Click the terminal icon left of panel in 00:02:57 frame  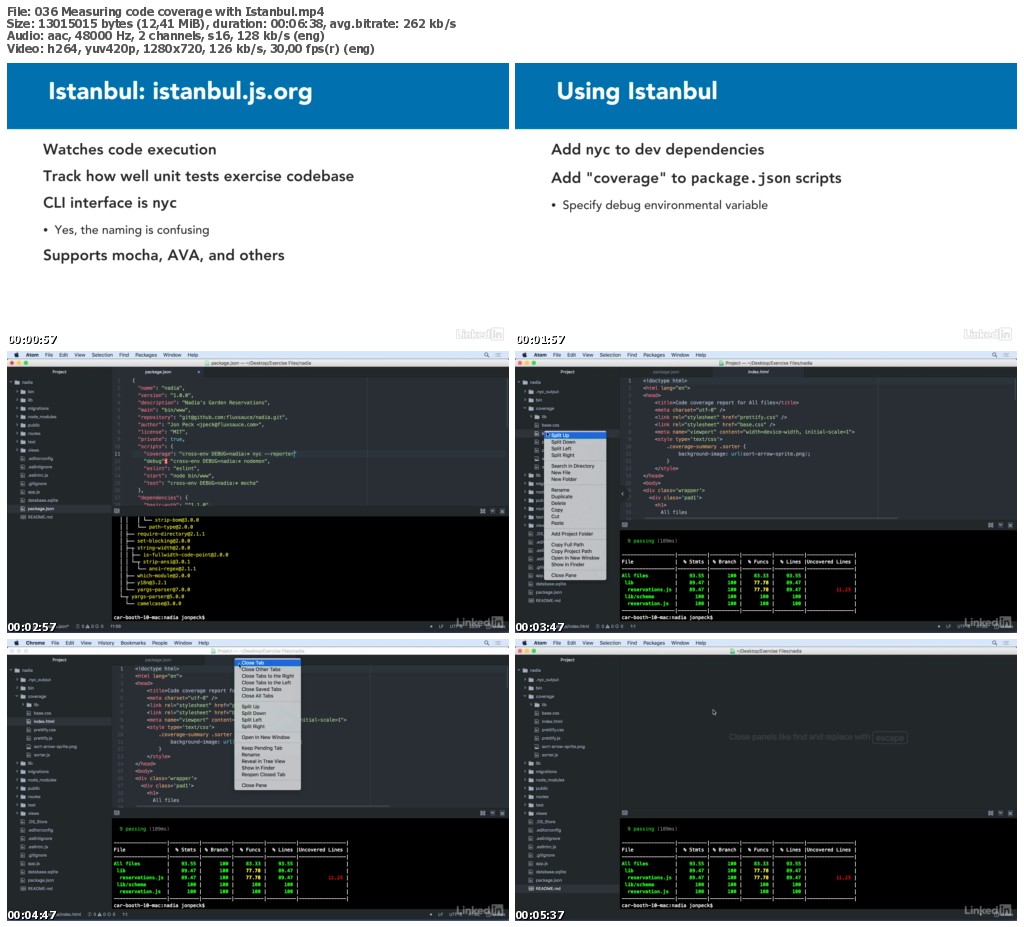pyautogui.click(x=117, y=511)
